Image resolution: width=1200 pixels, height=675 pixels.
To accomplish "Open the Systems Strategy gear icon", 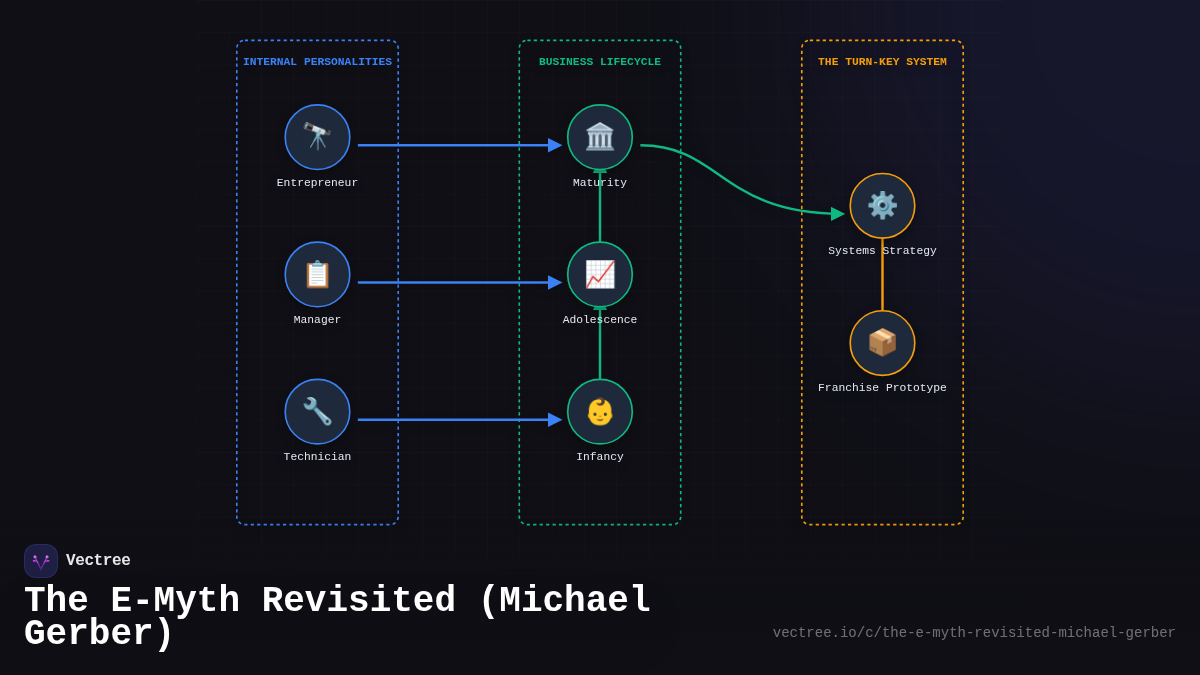I will coord(882,206).
